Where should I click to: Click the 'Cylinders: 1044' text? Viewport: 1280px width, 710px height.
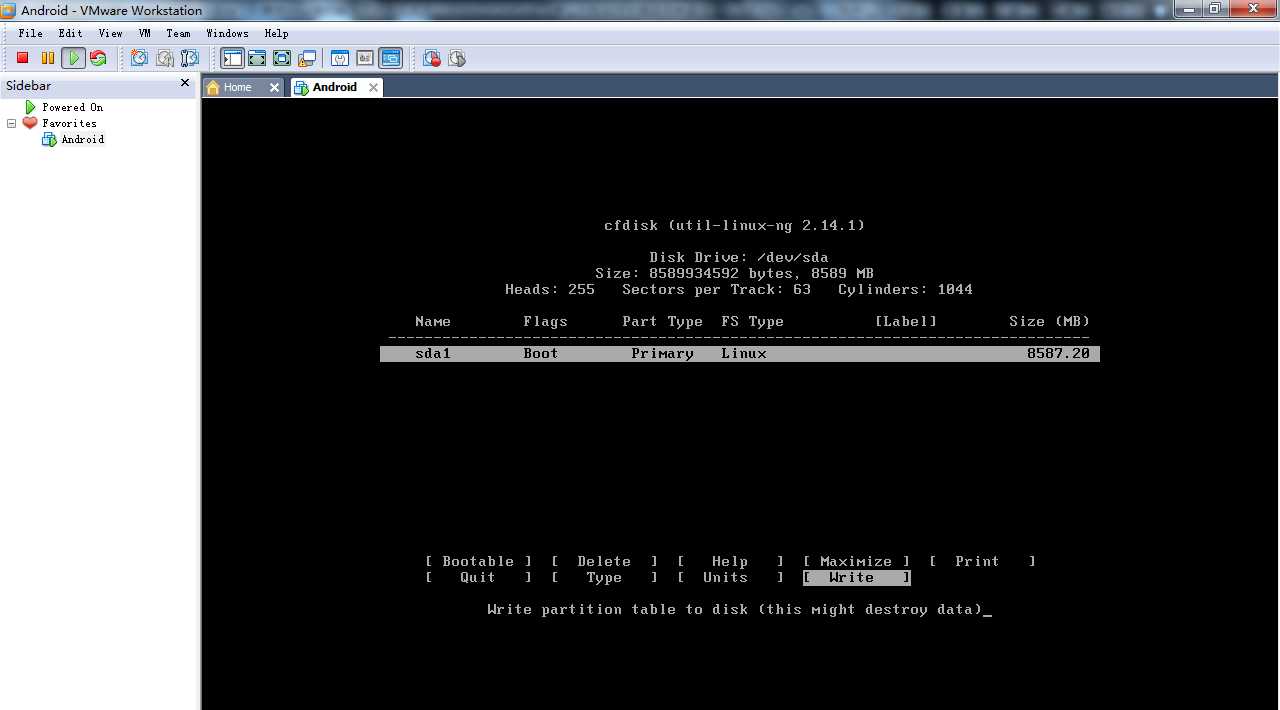click(x=905, y=290)
